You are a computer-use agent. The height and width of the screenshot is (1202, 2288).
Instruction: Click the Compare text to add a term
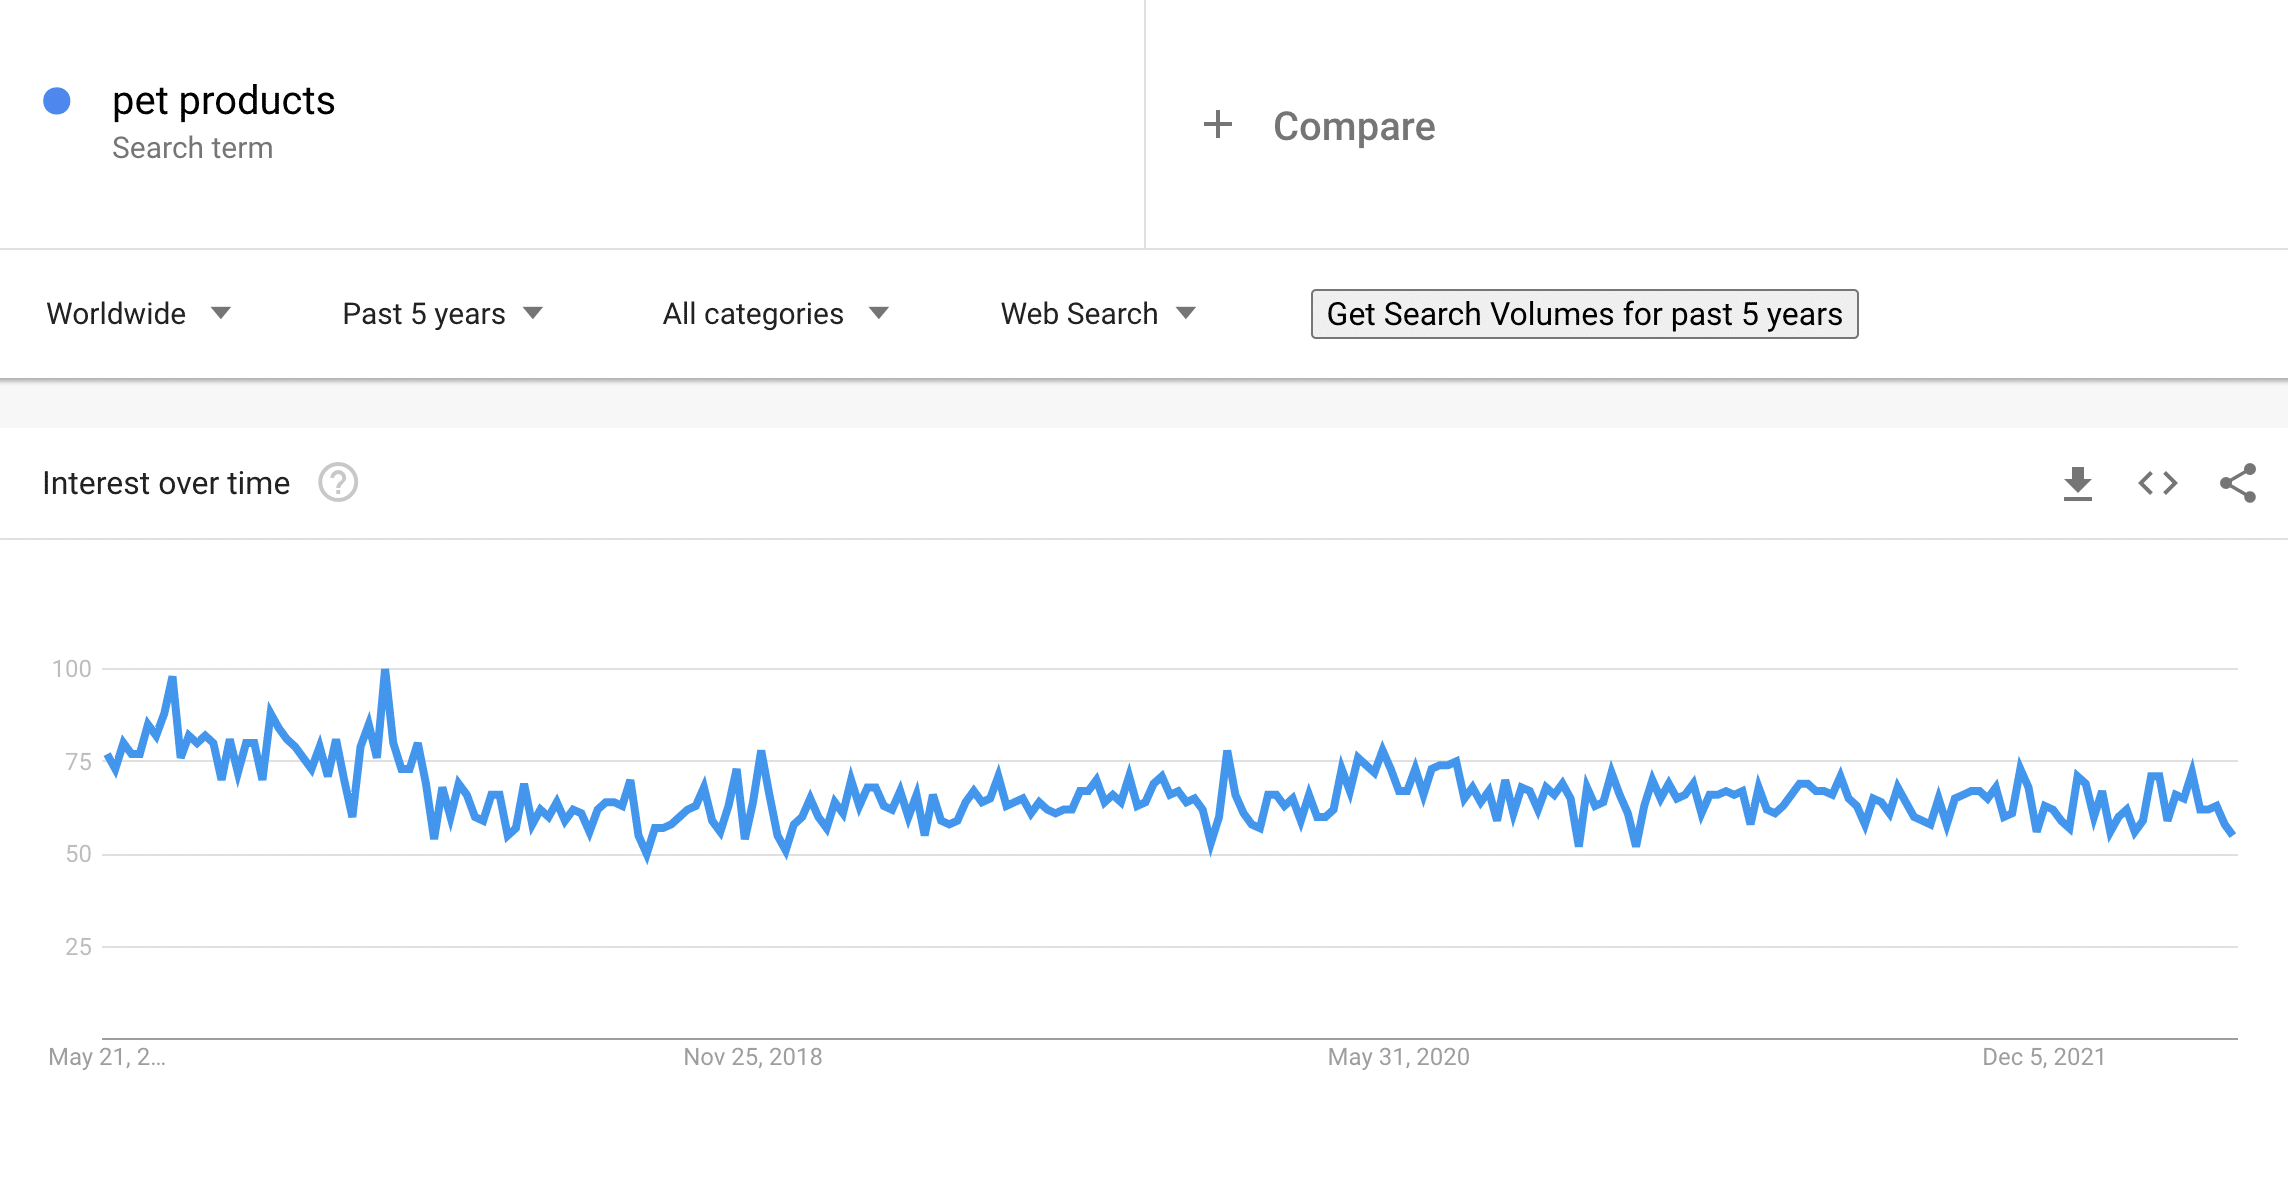pos(1353,127)
